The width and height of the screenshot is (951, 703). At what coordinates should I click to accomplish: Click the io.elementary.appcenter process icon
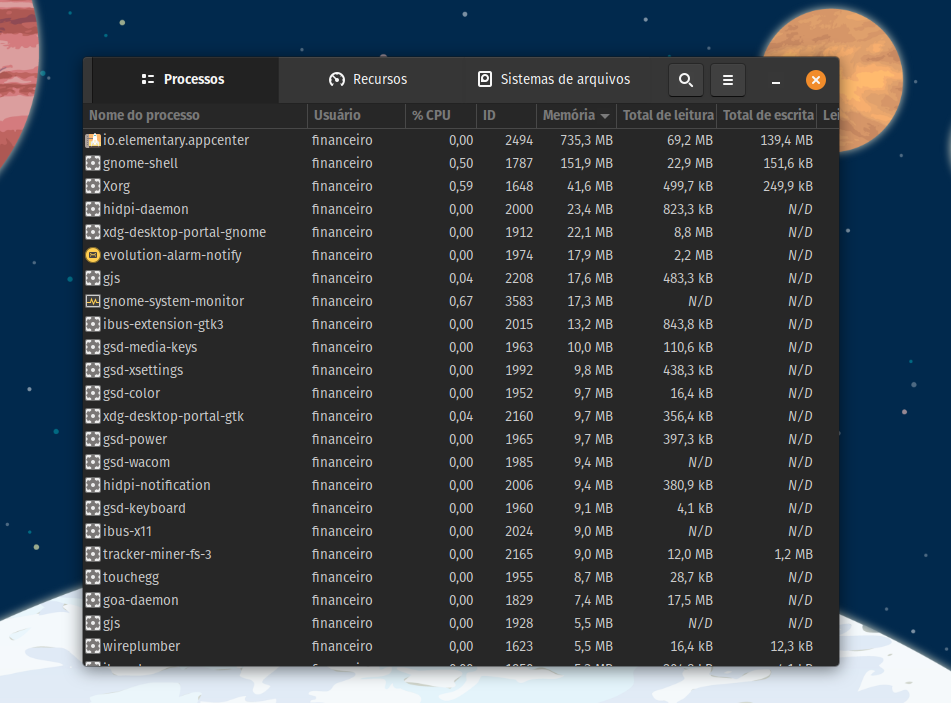(x=93, y=140)
